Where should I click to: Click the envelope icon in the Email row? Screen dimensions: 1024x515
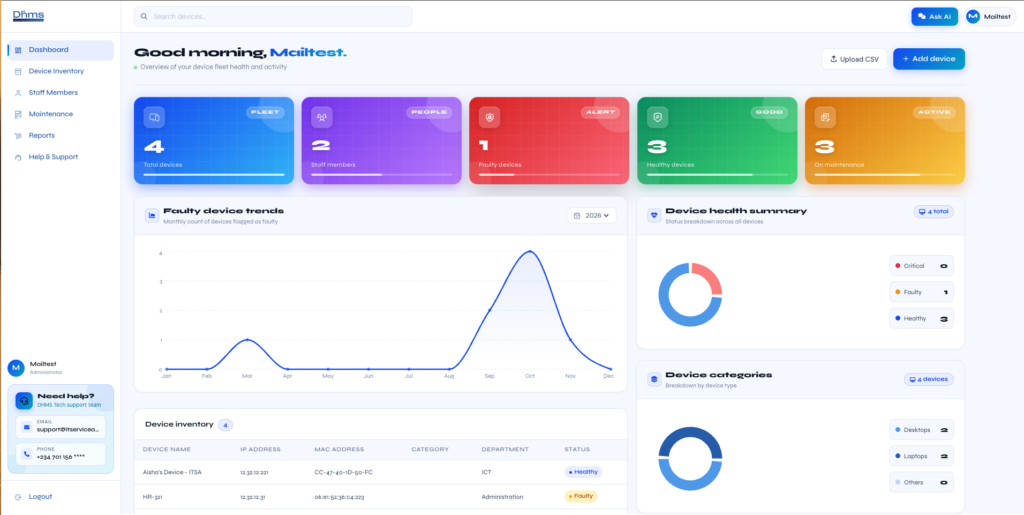pyautogui.click(x=27, y=427)
